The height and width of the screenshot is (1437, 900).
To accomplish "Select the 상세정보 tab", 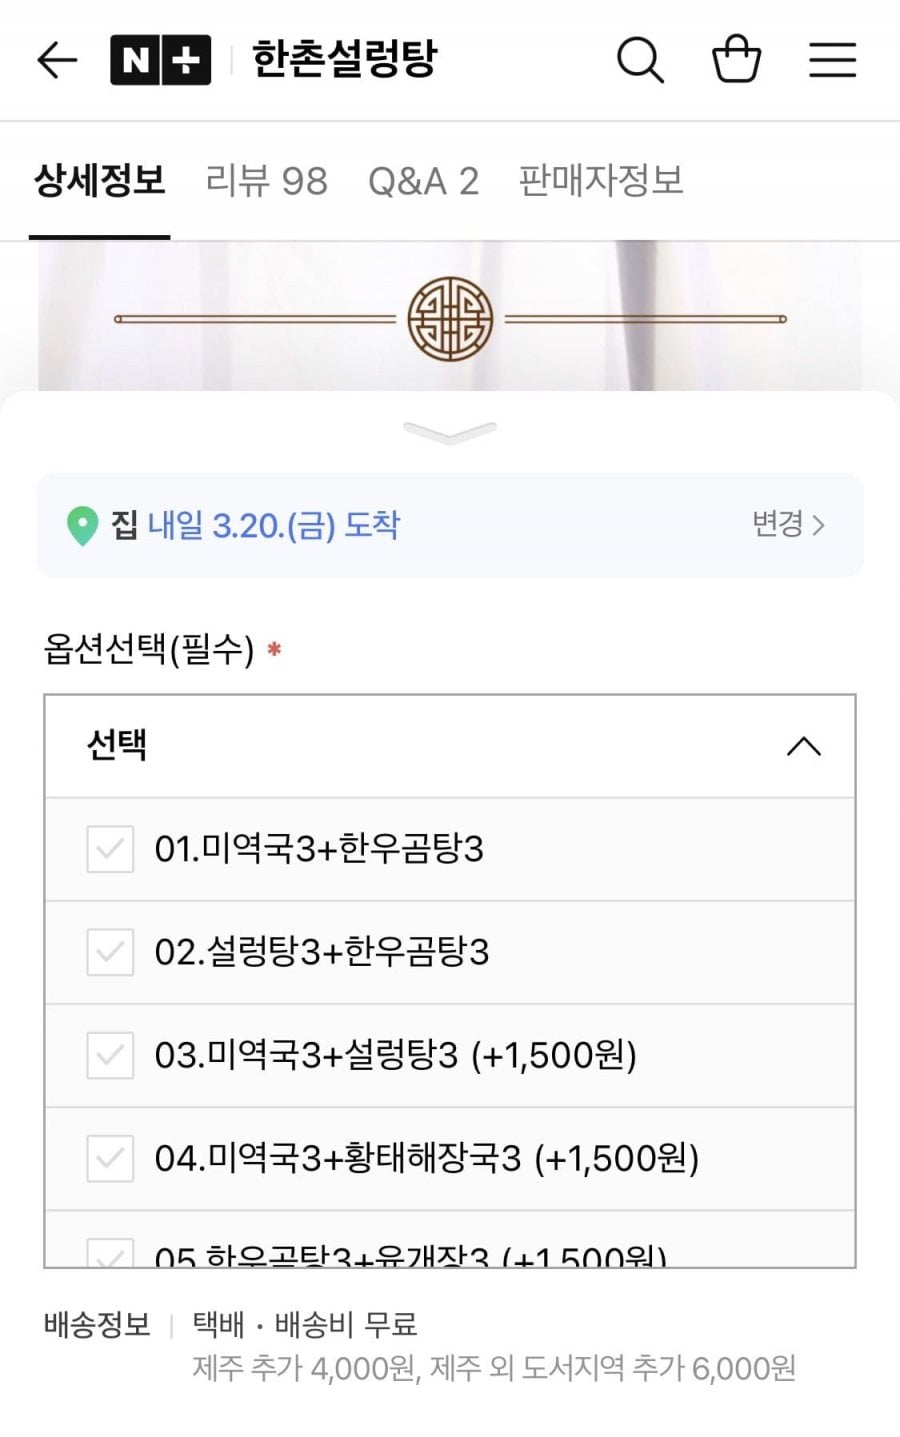I will coord(99,181).
